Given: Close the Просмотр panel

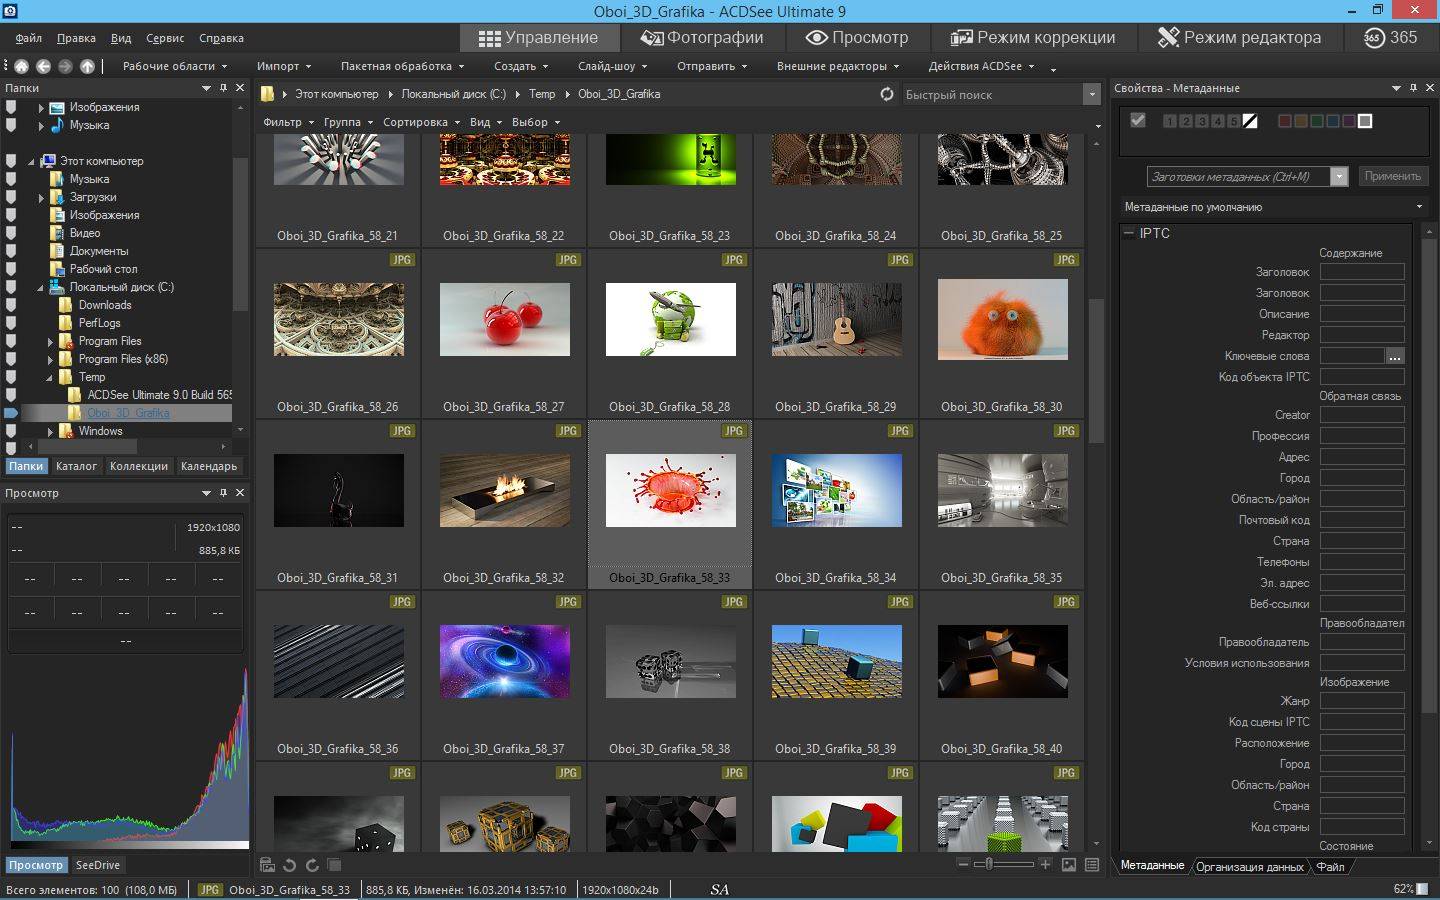Looking at the screenshot, I should pos(240,493).
